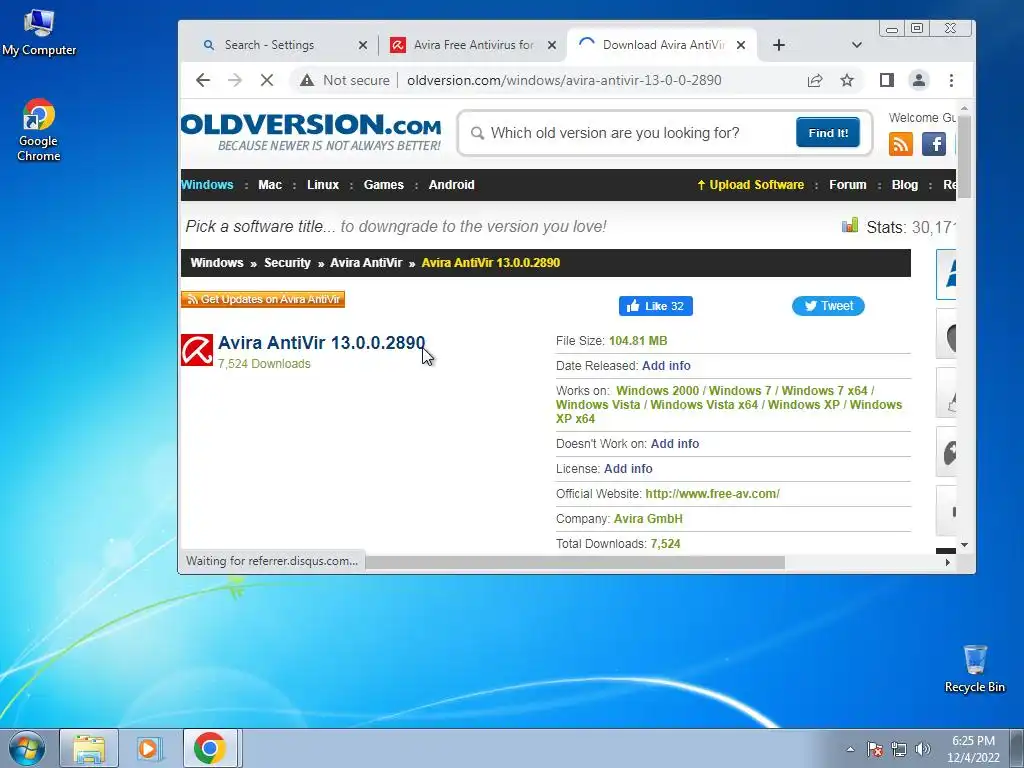This screenshot has height=768, width=1024.
Task: Open the RSS feed orange icon
Action: pyautogui.click(x=901, y=144)
